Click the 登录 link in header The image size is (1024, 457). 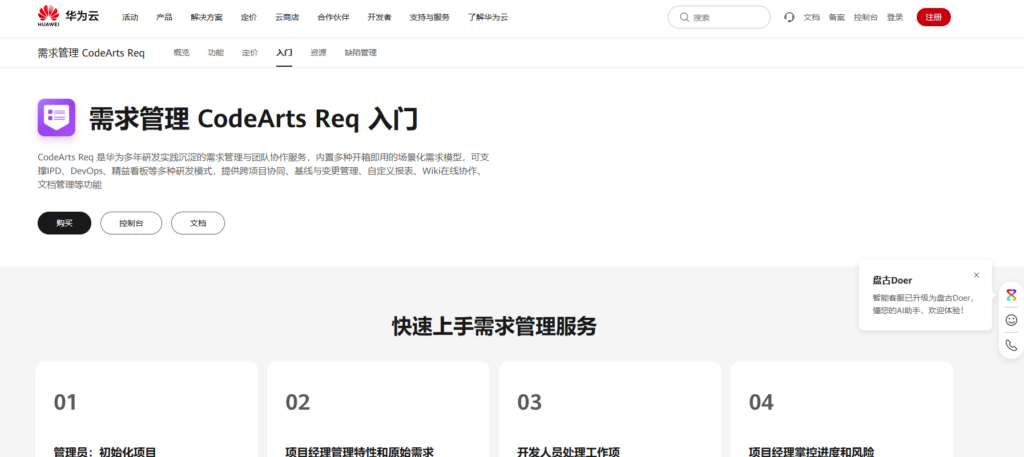[895, 17]
